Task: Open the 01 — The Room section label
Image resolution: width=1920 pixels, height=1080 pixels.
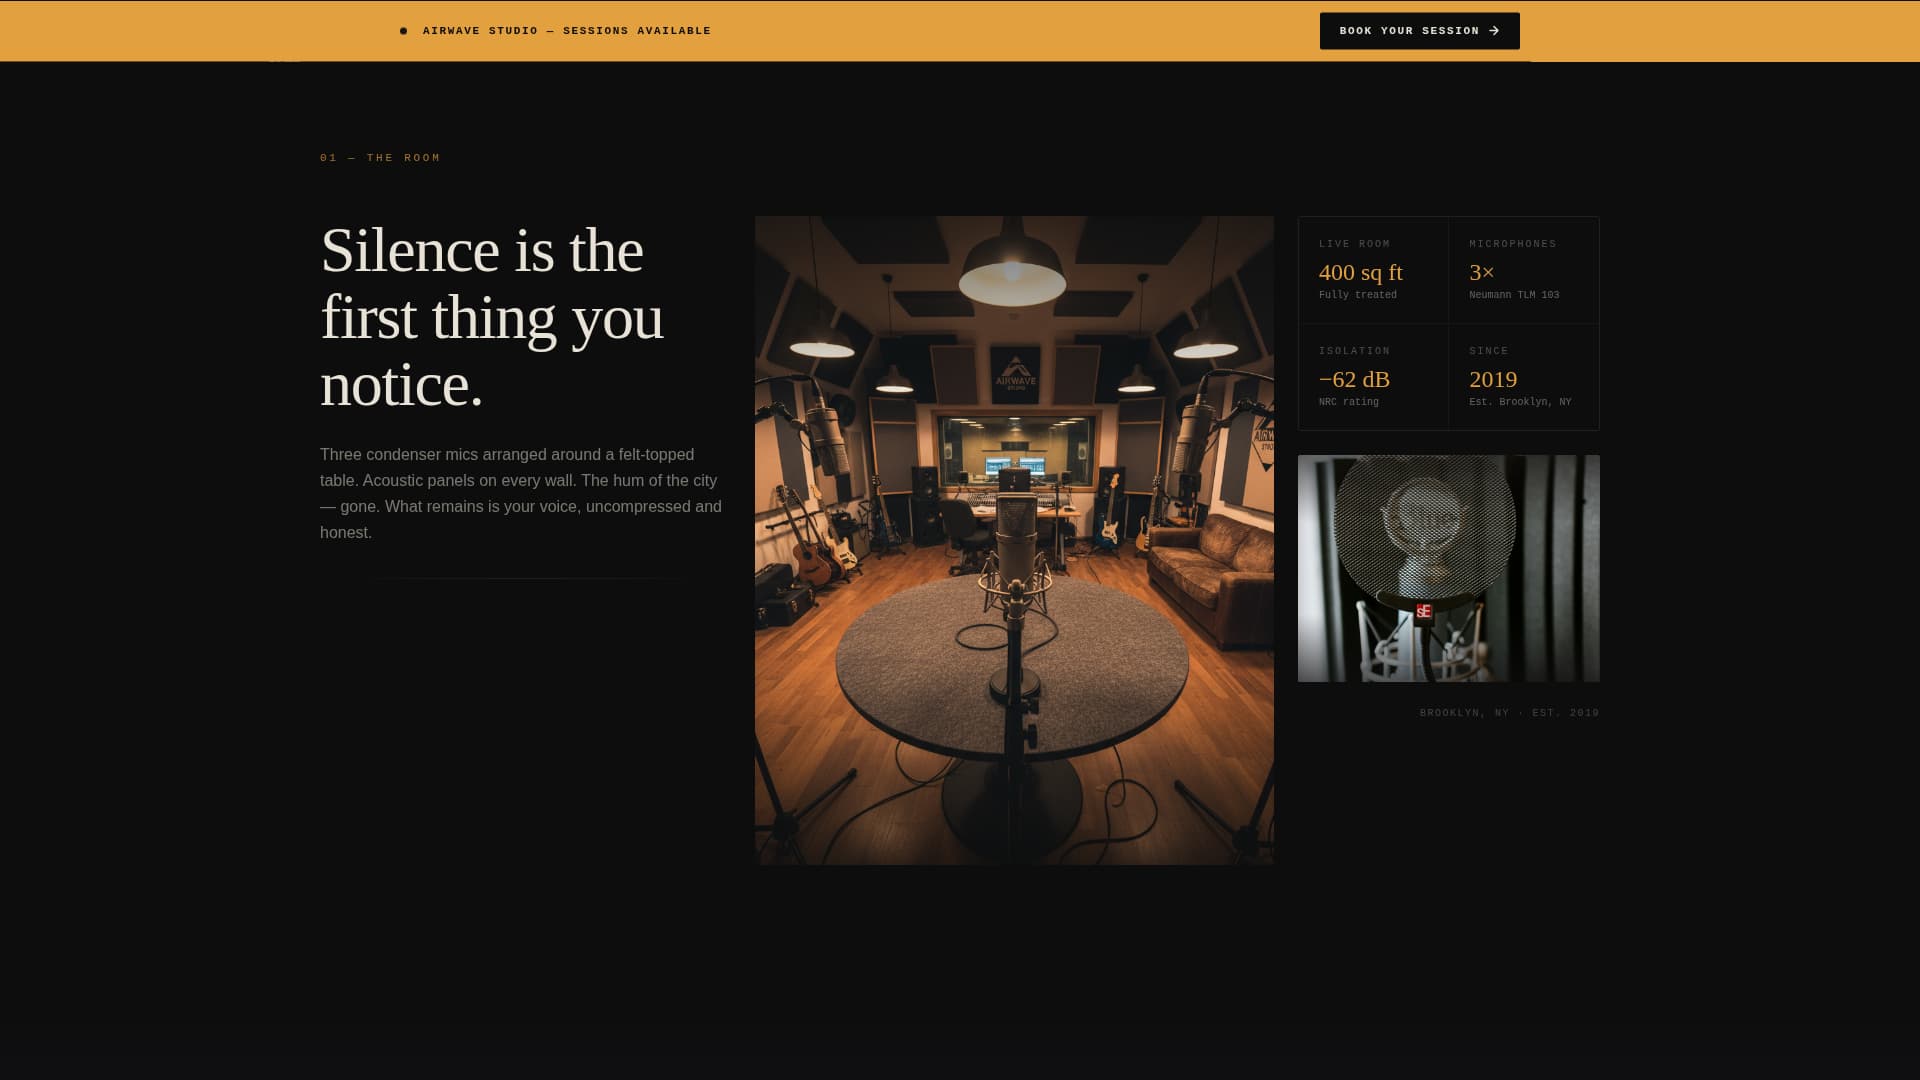Action: coord(379,157)
